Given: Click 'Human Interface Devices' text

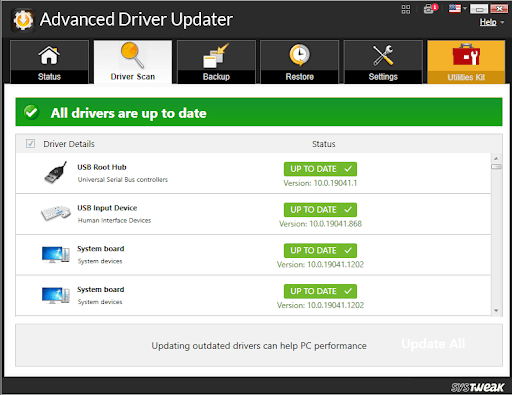Looking at the screenshot, I should click(x=114, y=220).
